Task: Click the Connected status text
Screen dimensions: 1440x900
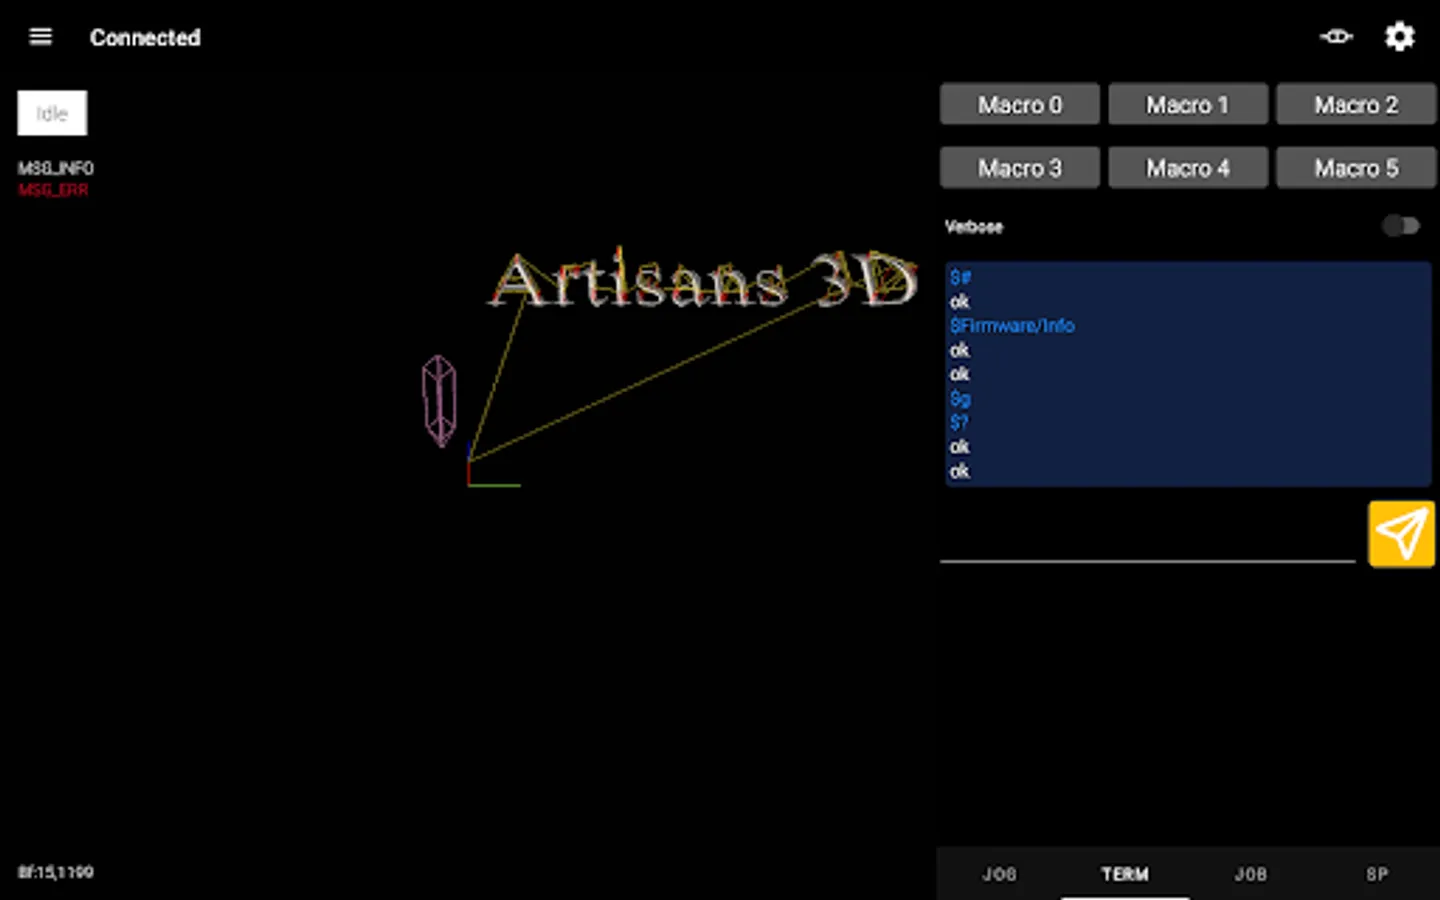Action: coord(145,37)
